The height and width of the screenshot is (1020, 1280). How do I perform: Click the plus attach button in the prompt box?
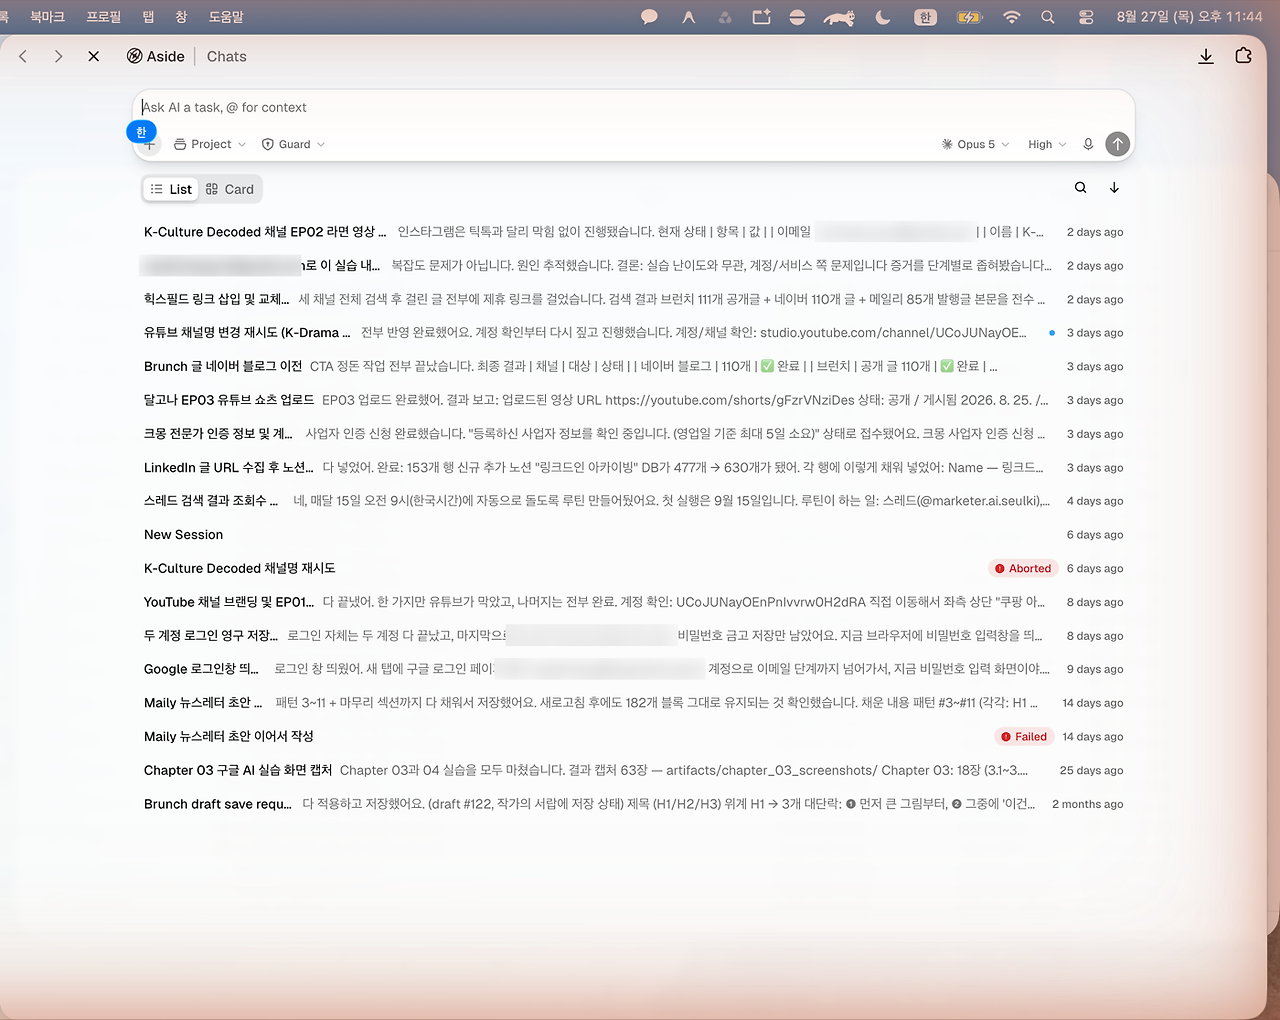pyautogui.click(x=149, y=145)
